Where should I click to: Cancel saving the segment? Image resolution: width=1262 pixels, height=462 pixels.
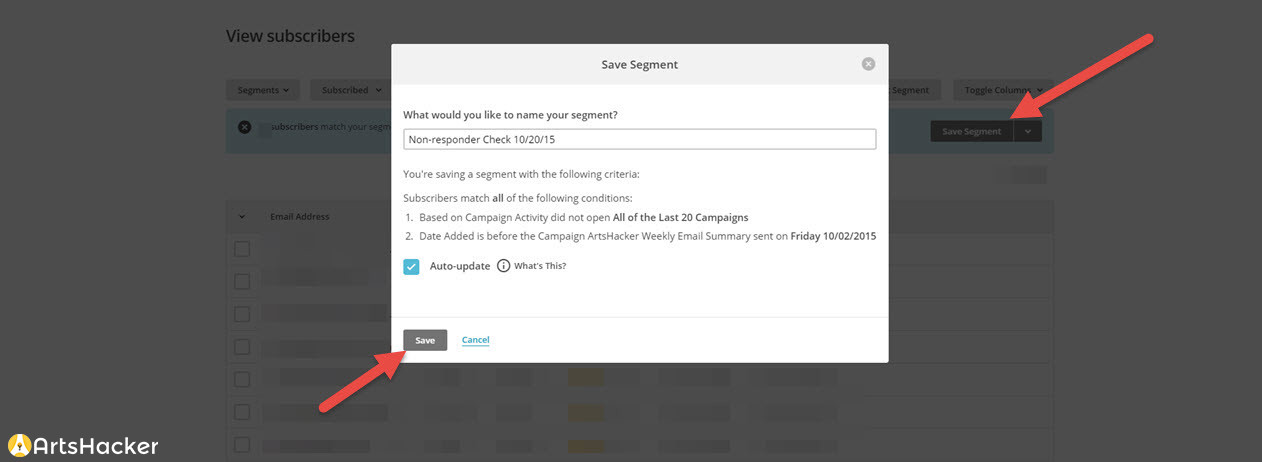point(475,340)
